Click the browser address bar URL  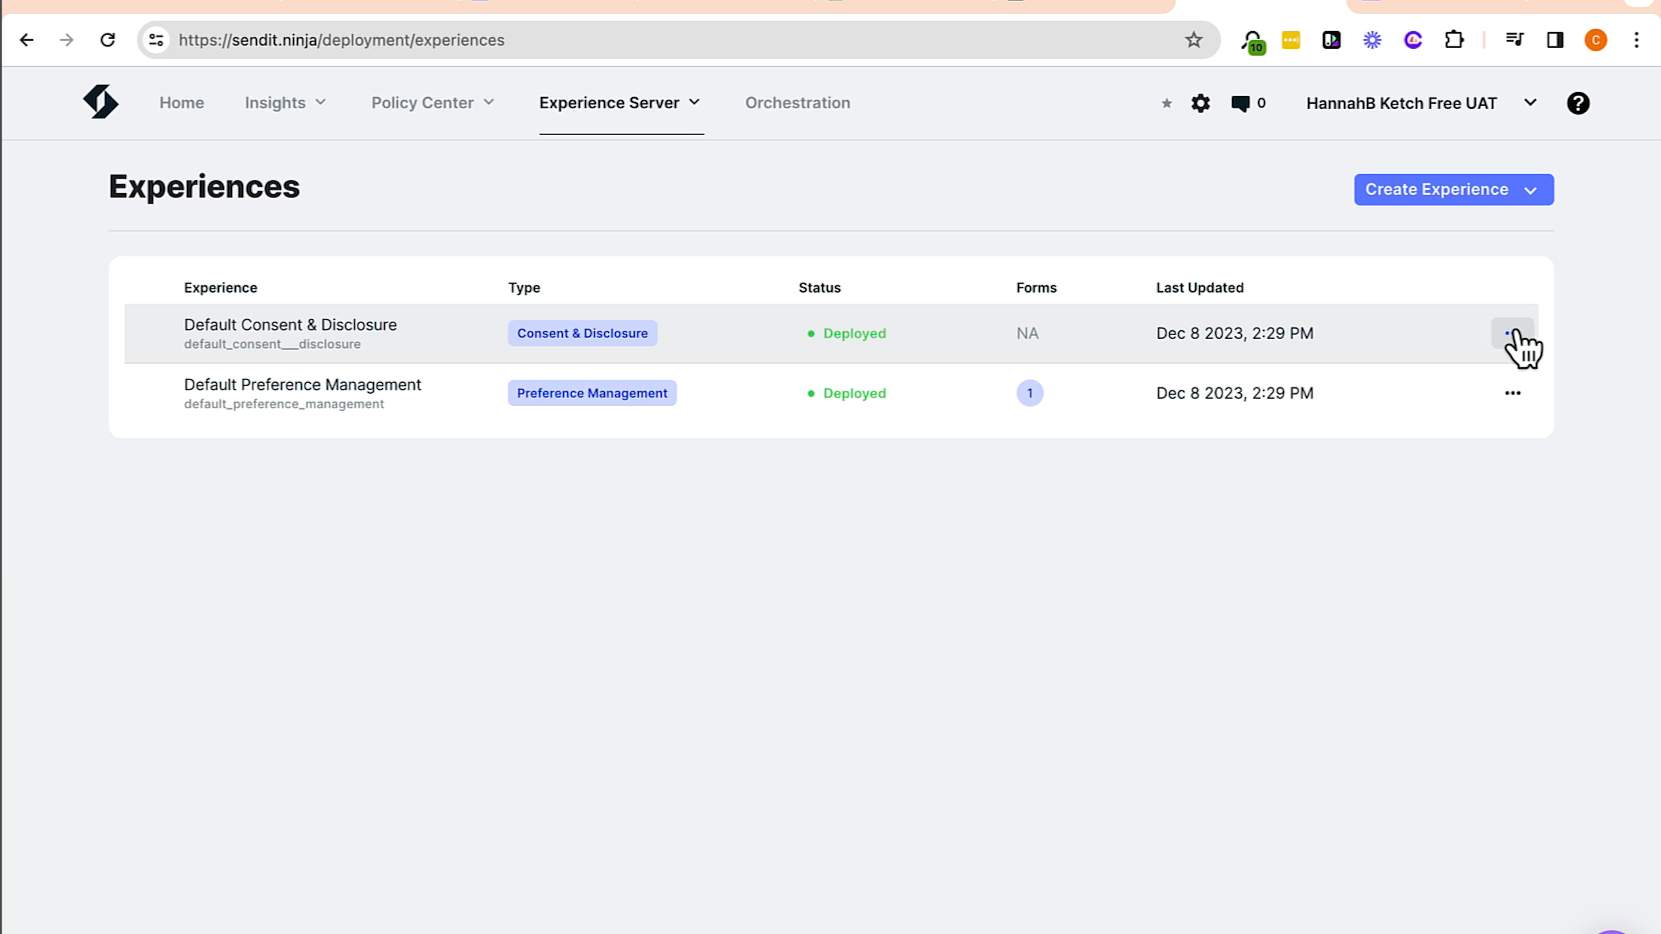point(341,40)
